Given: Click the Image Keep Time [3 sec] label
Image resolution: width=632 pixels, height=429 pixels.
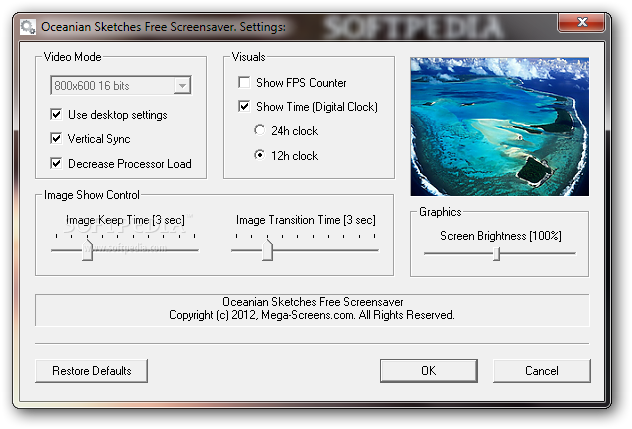Looking at the screenshot, I should (x=125, y=220).
